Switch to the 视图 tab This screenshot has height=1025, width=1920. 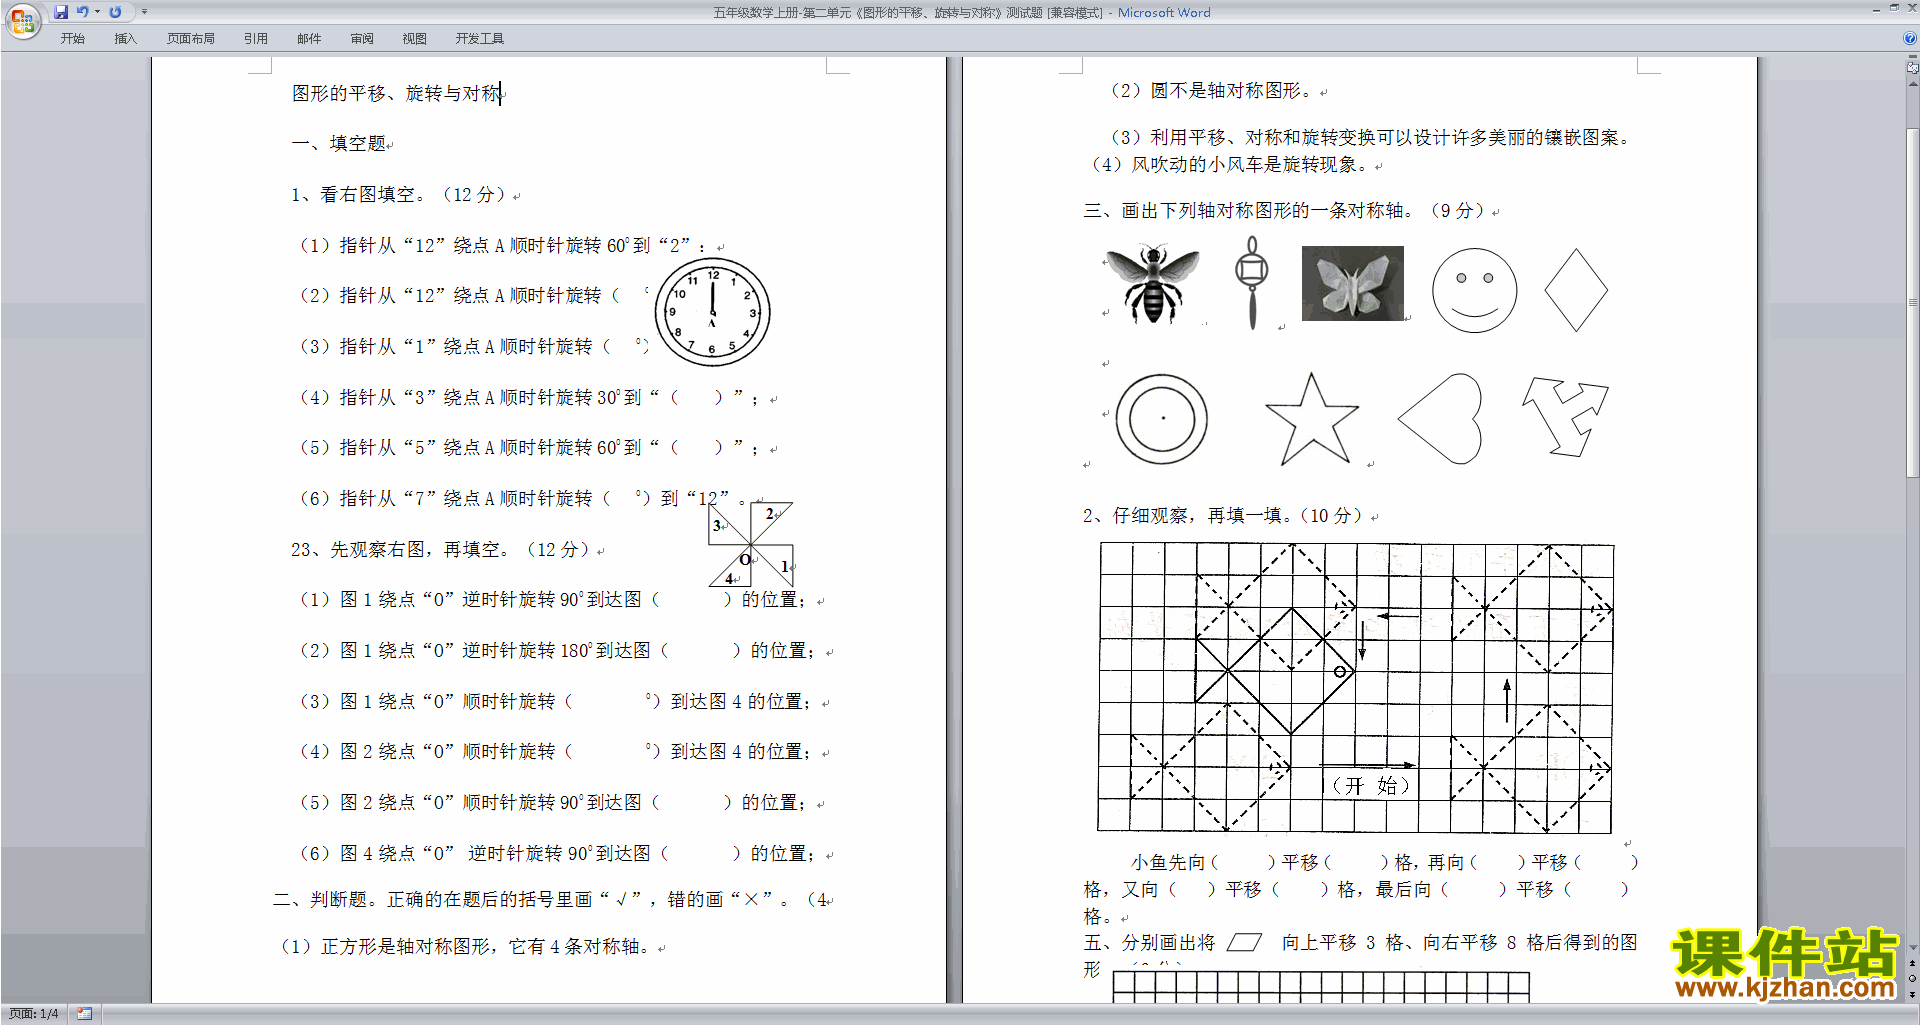(x=415, y=39)
